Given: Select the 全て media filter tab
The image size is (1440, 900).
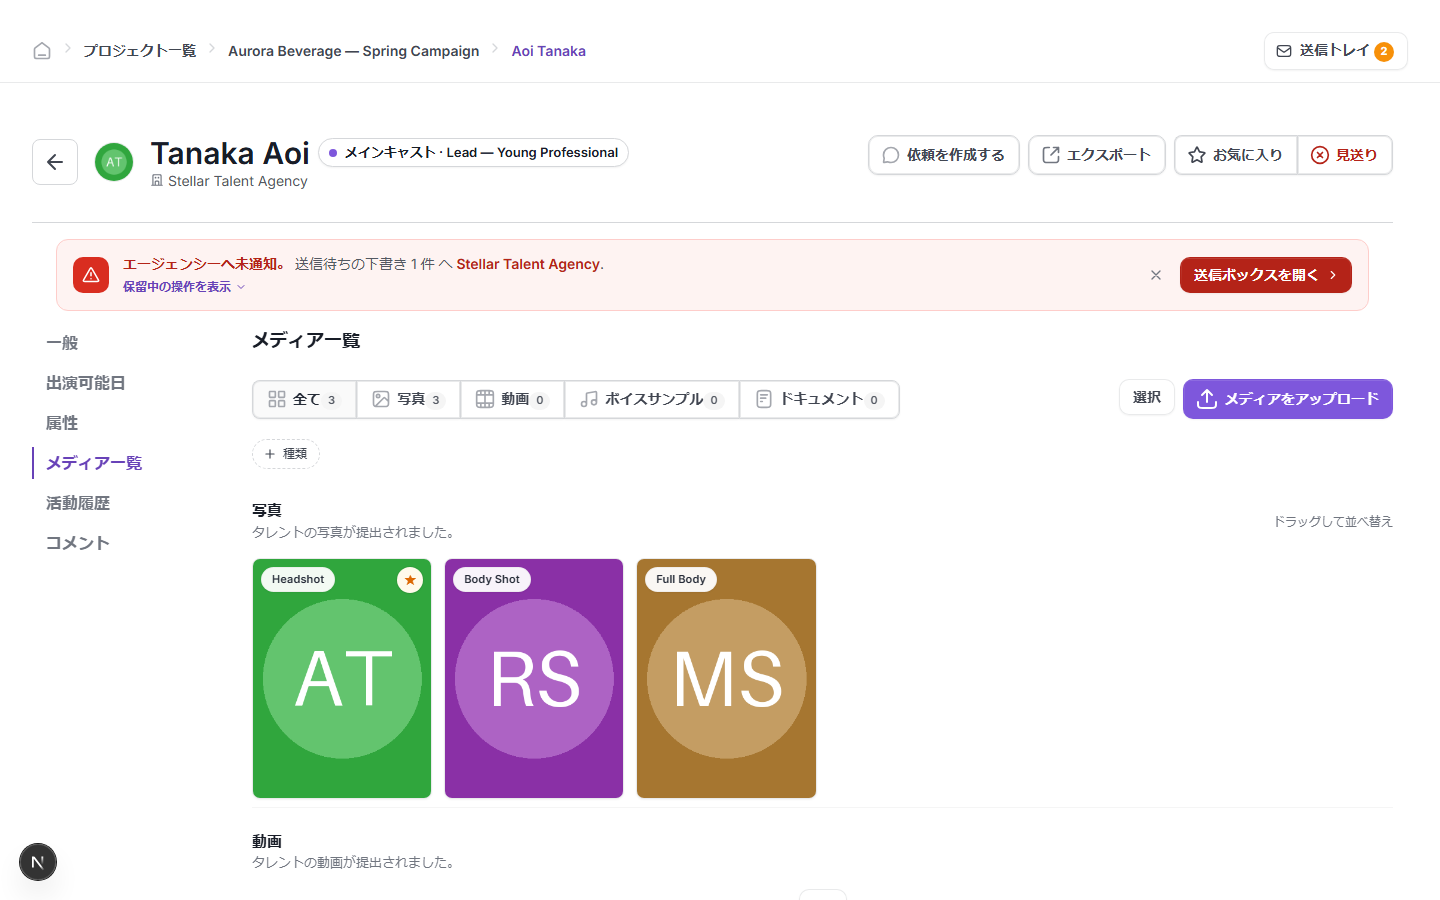Looking at the screenshot, I should 304,399.
